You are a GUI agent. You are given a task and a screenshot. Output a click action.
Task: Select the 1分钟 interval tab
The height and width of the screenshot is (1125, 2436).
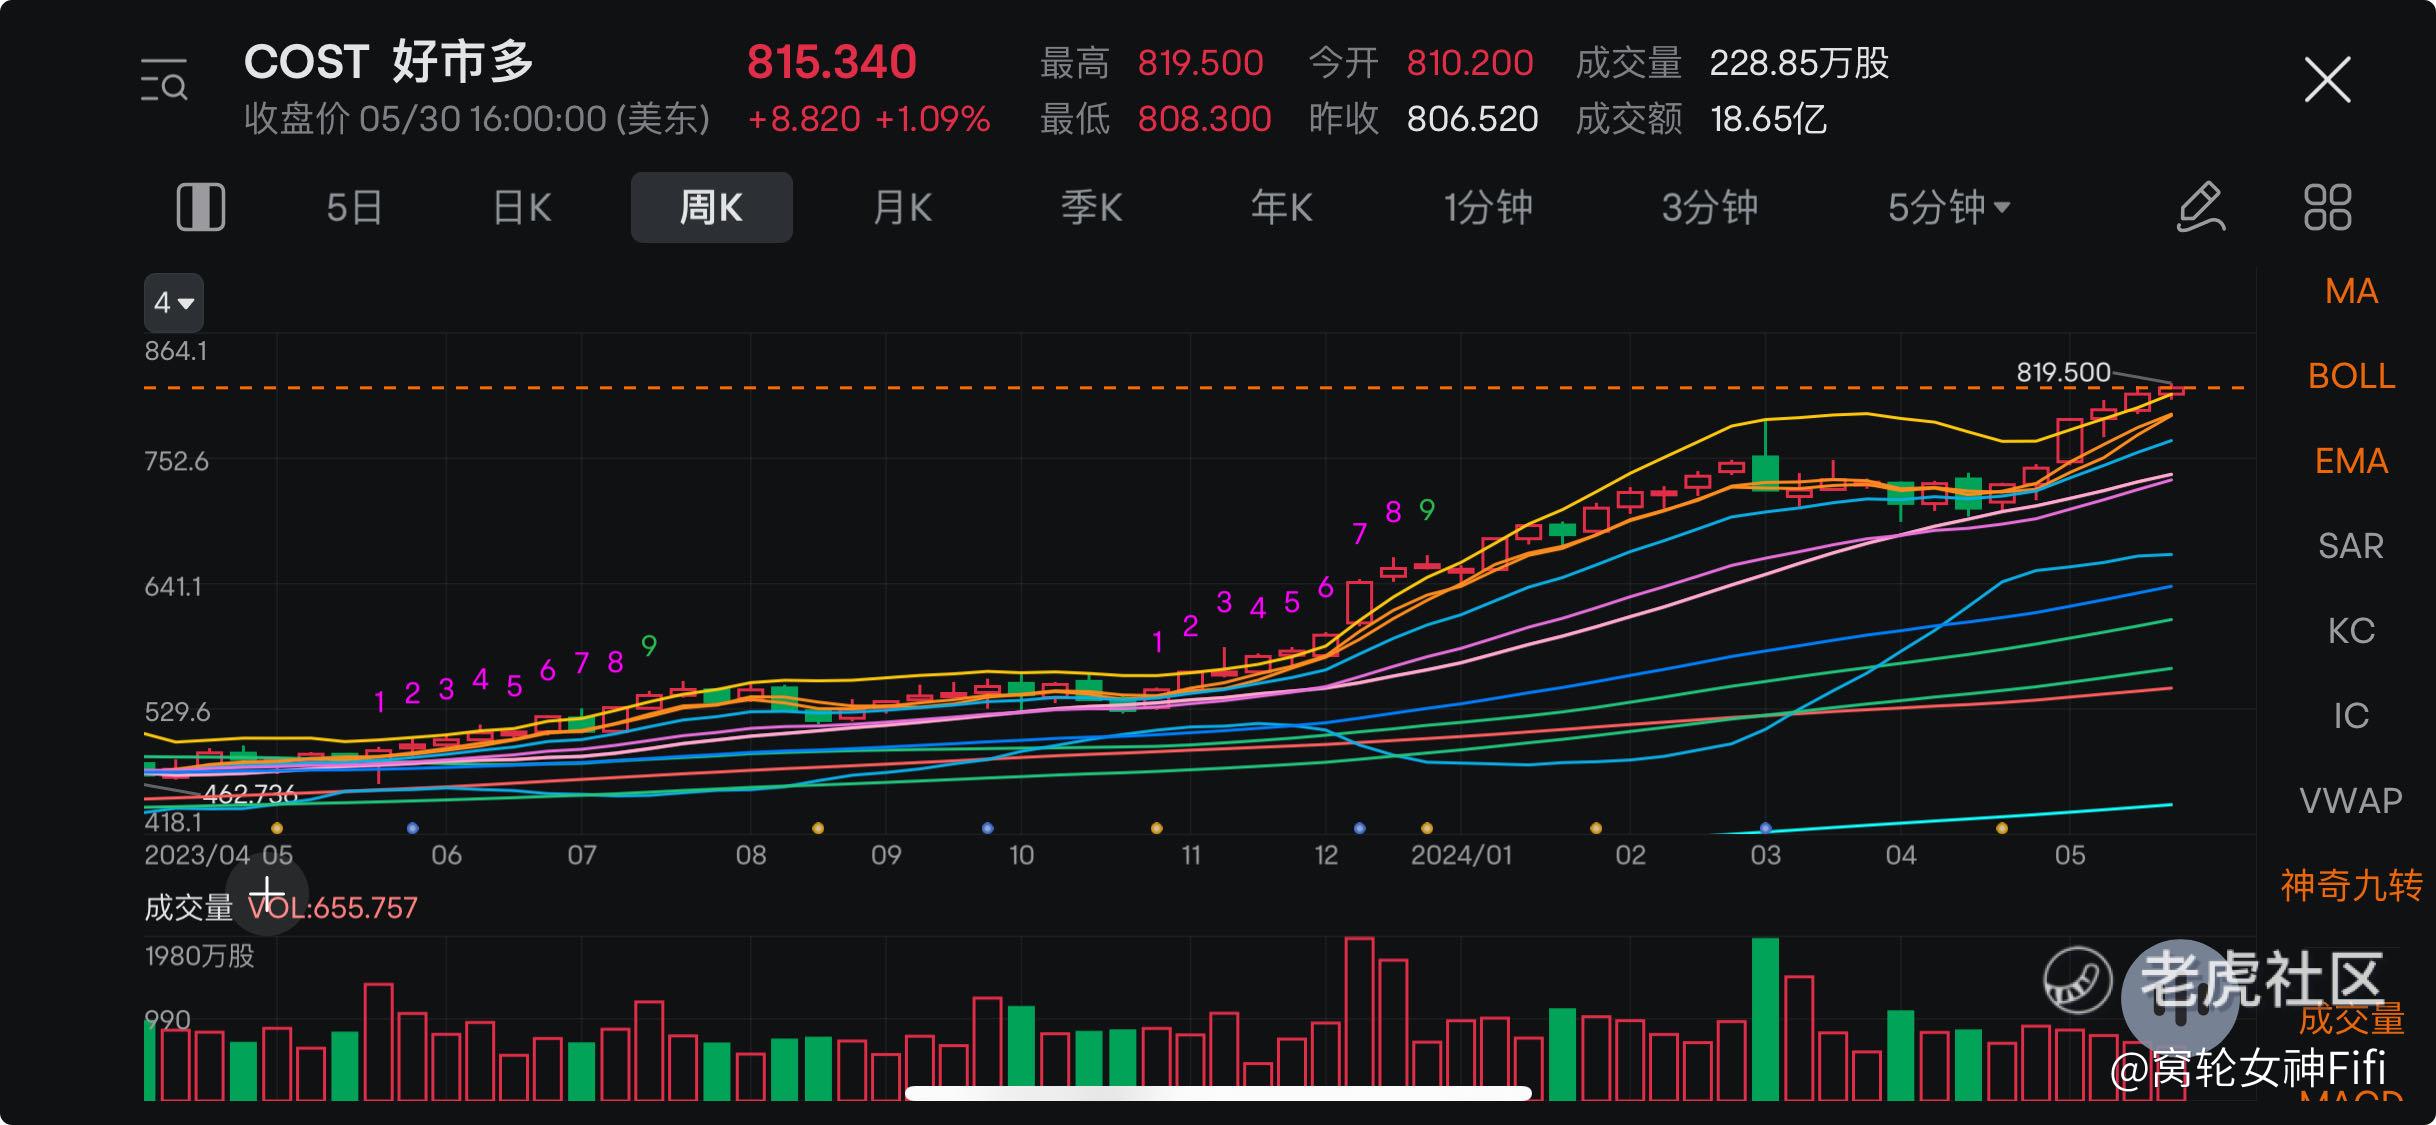[x=1487, y=208]
